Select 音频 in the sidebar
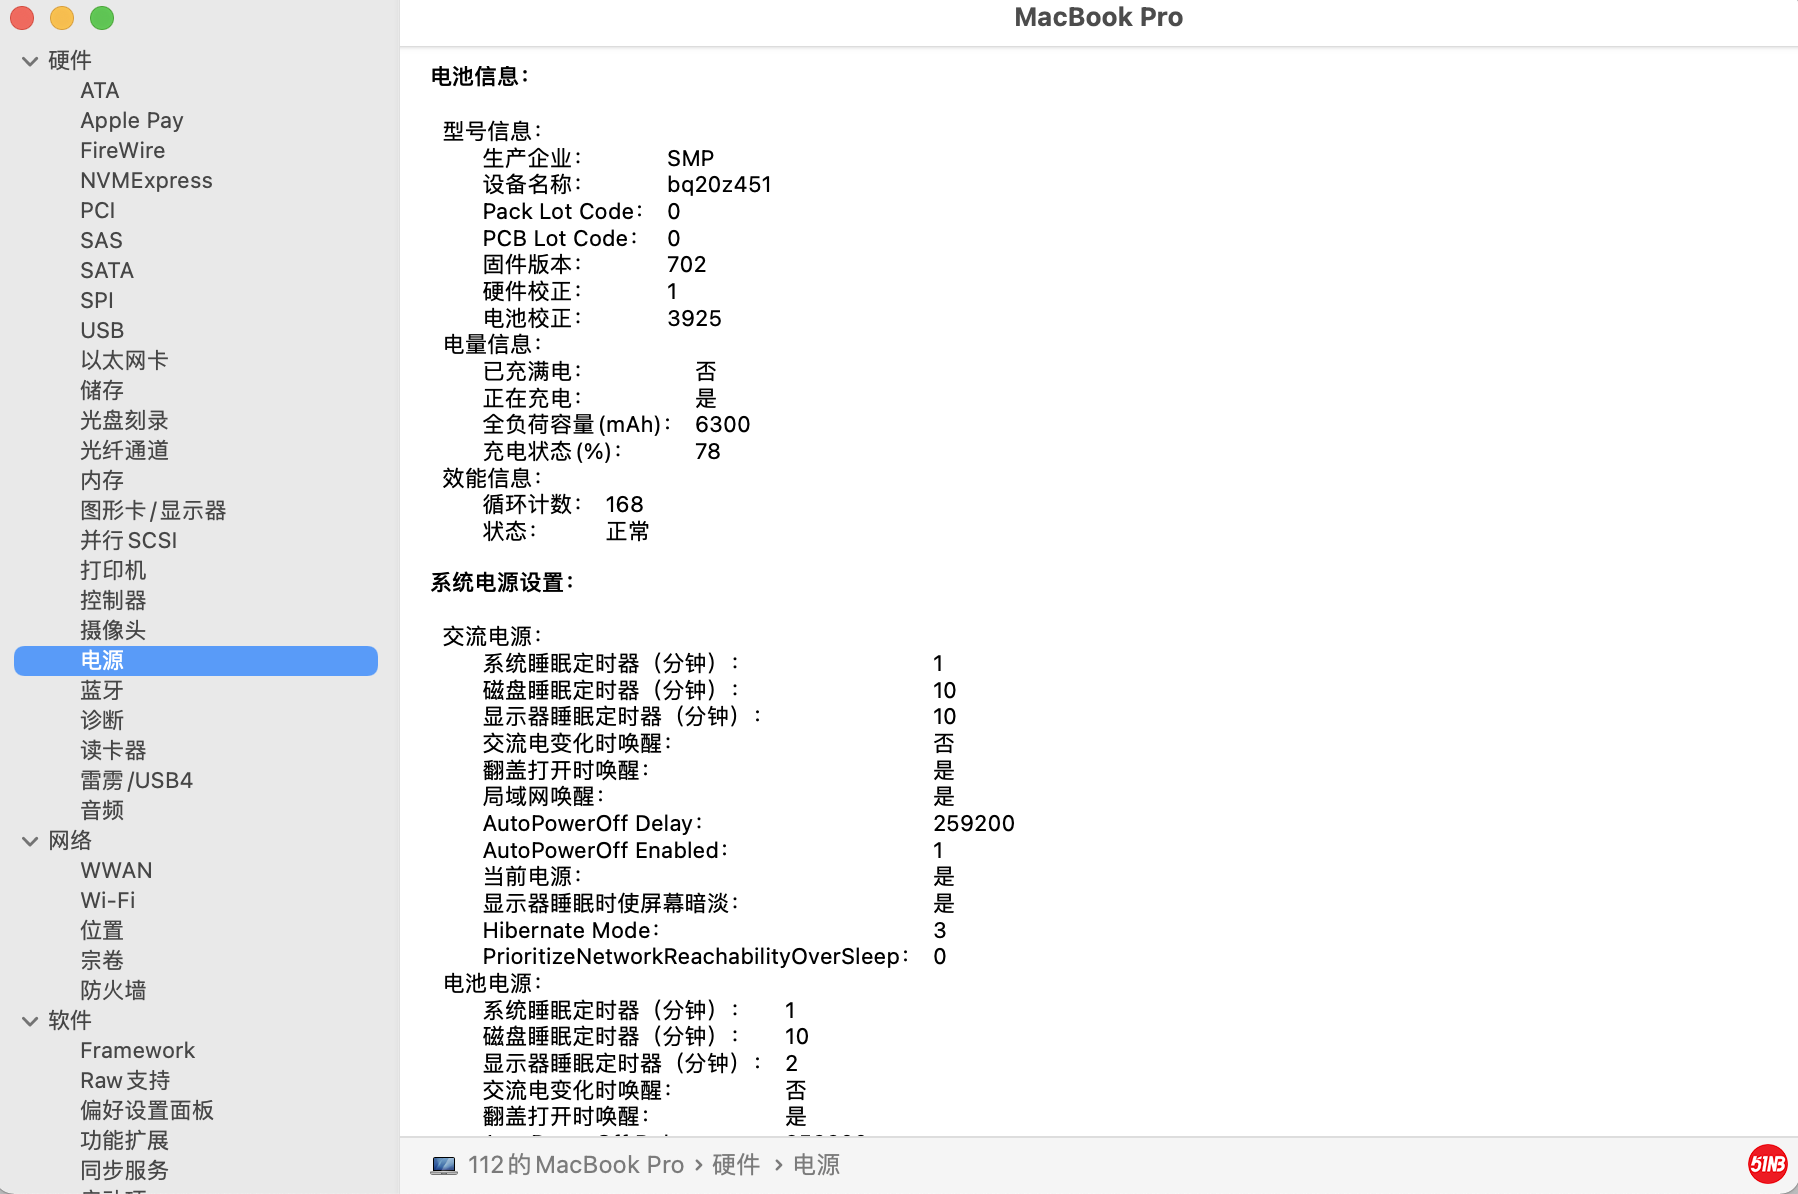1798x1194 pixels. (102, 811)
